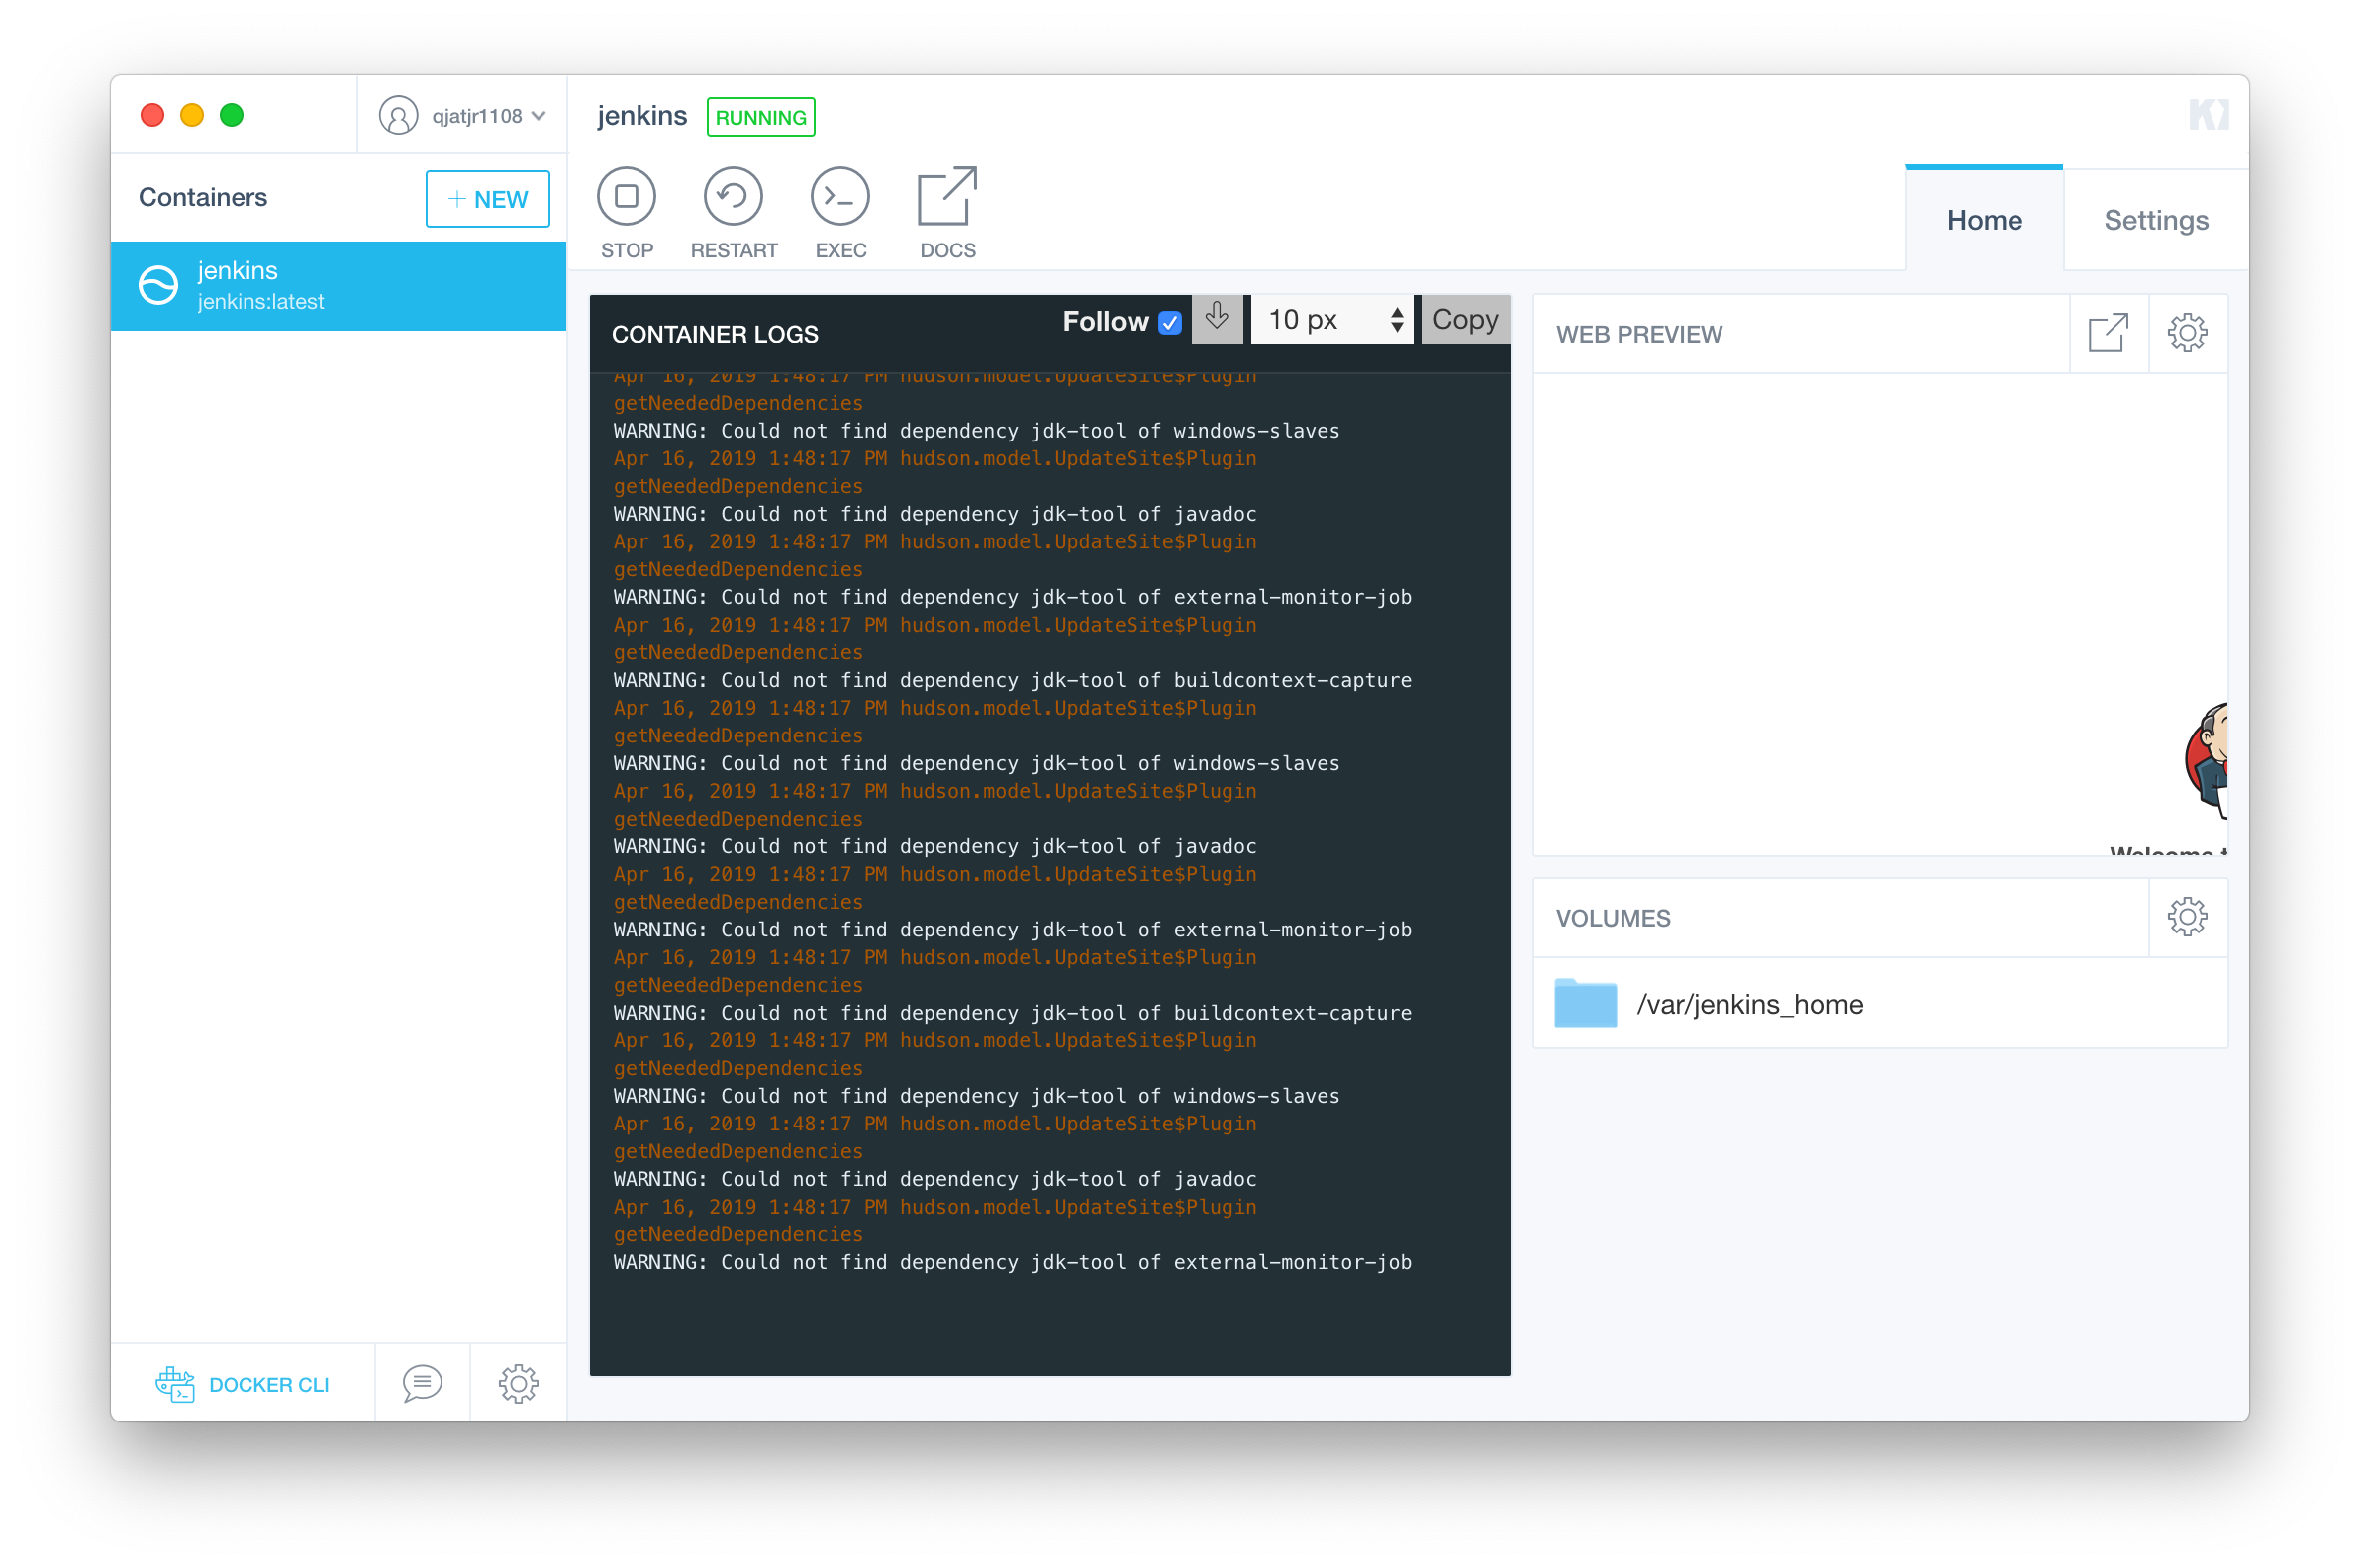Select the jenkins container in sidebar
This screenshot has height=1568, width=2360.
pos(338,285)
